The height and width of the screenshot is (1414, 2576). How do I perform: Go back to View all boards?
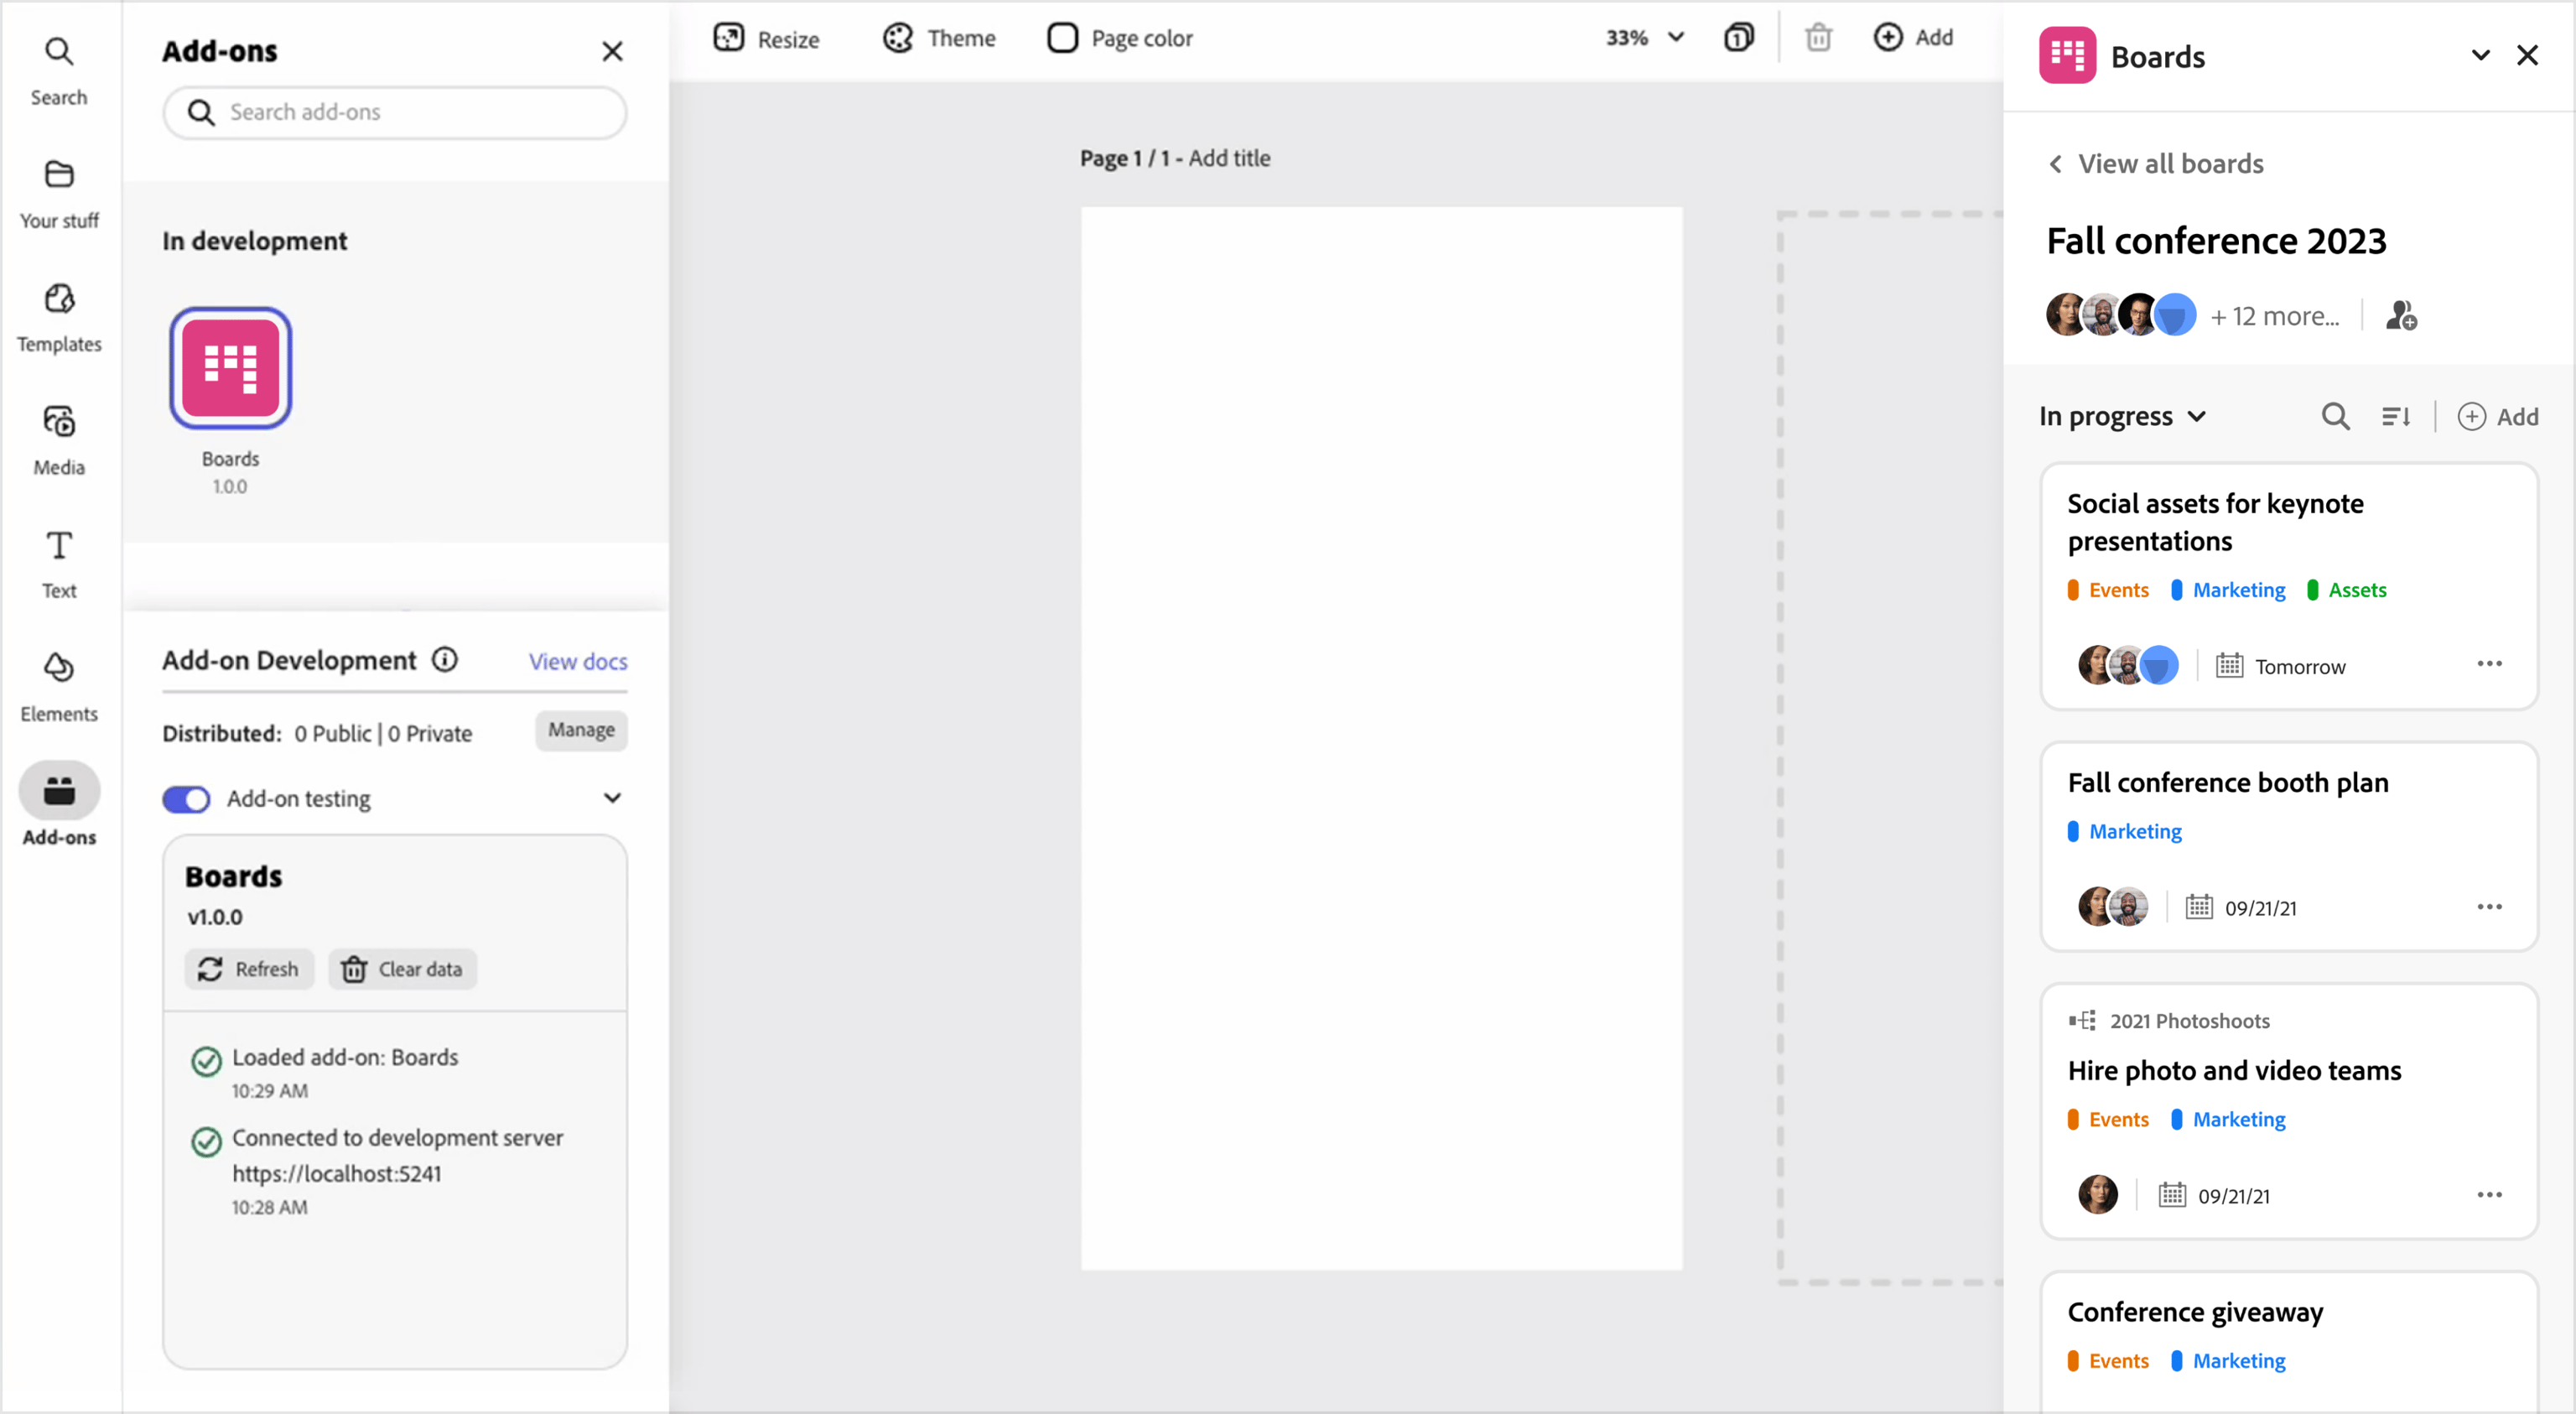point(2155,163)
